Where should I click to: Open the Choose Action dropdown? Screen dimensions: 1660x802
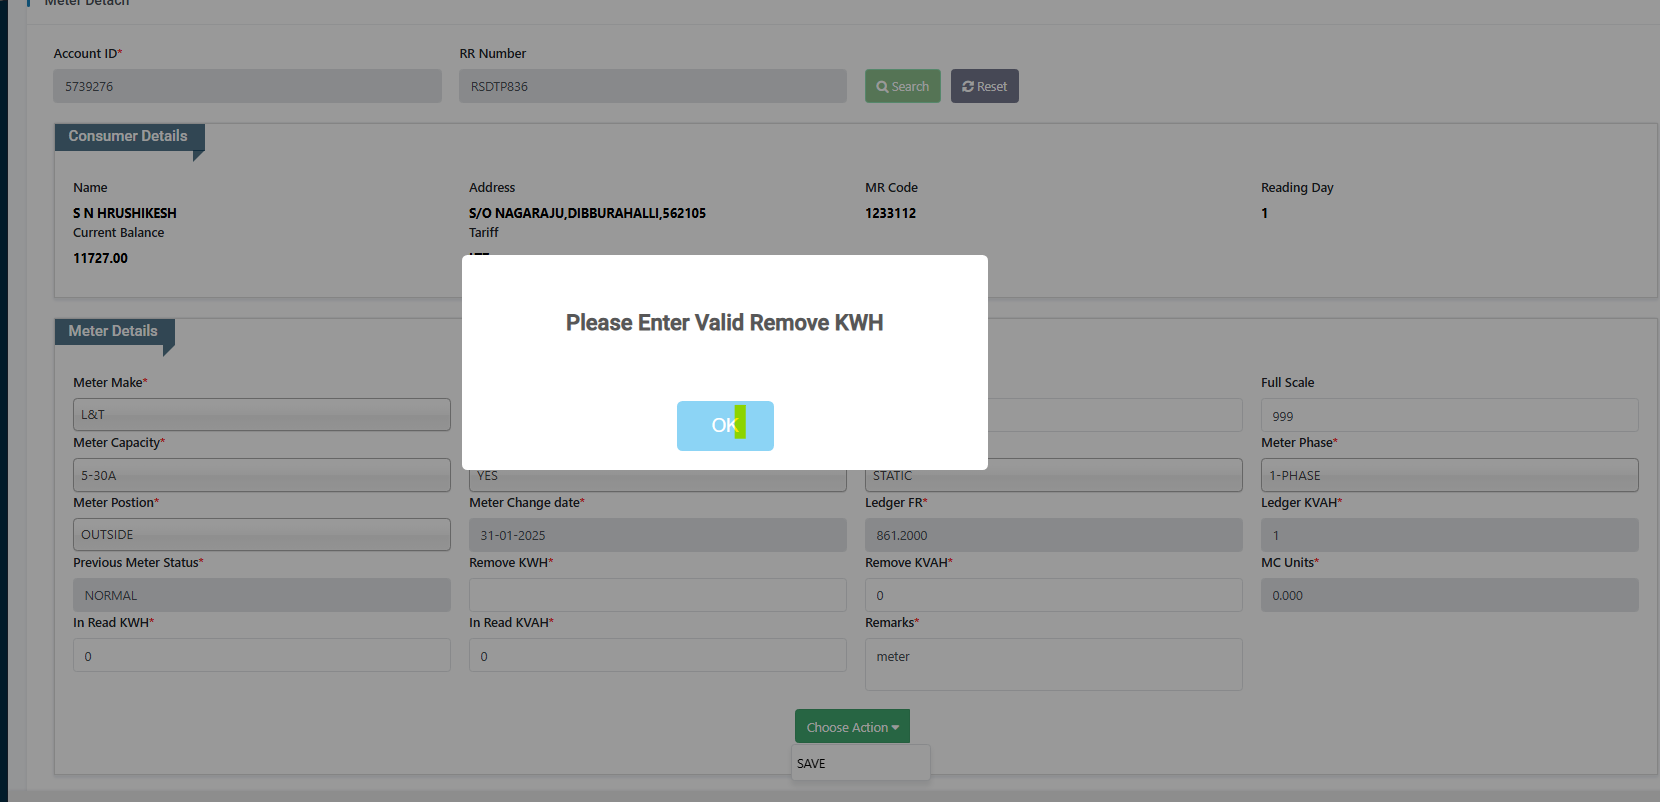[852, 727]
